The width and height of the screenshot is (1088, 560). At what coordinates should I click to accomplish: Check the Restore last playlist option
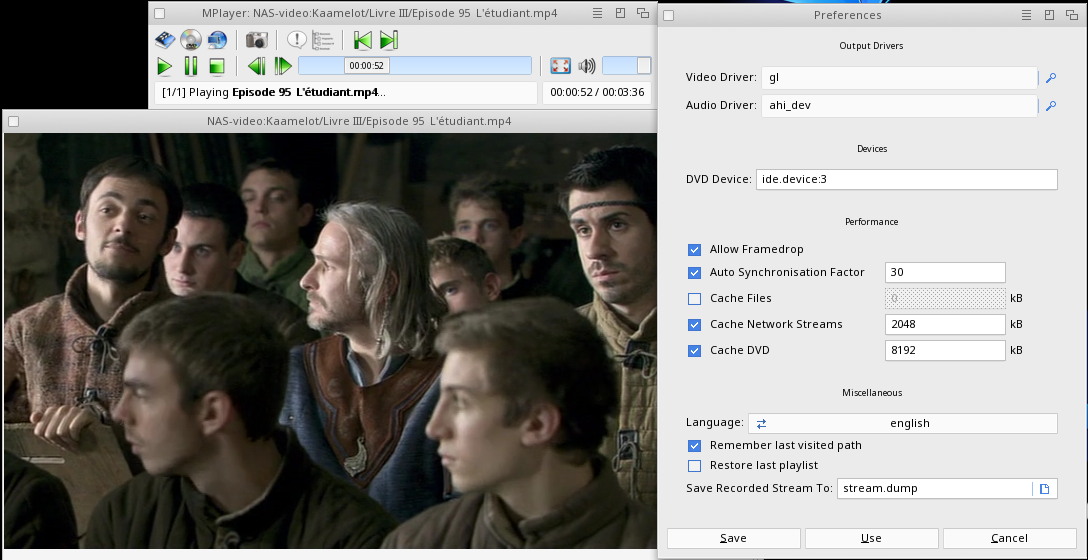(x=695, y=465)
